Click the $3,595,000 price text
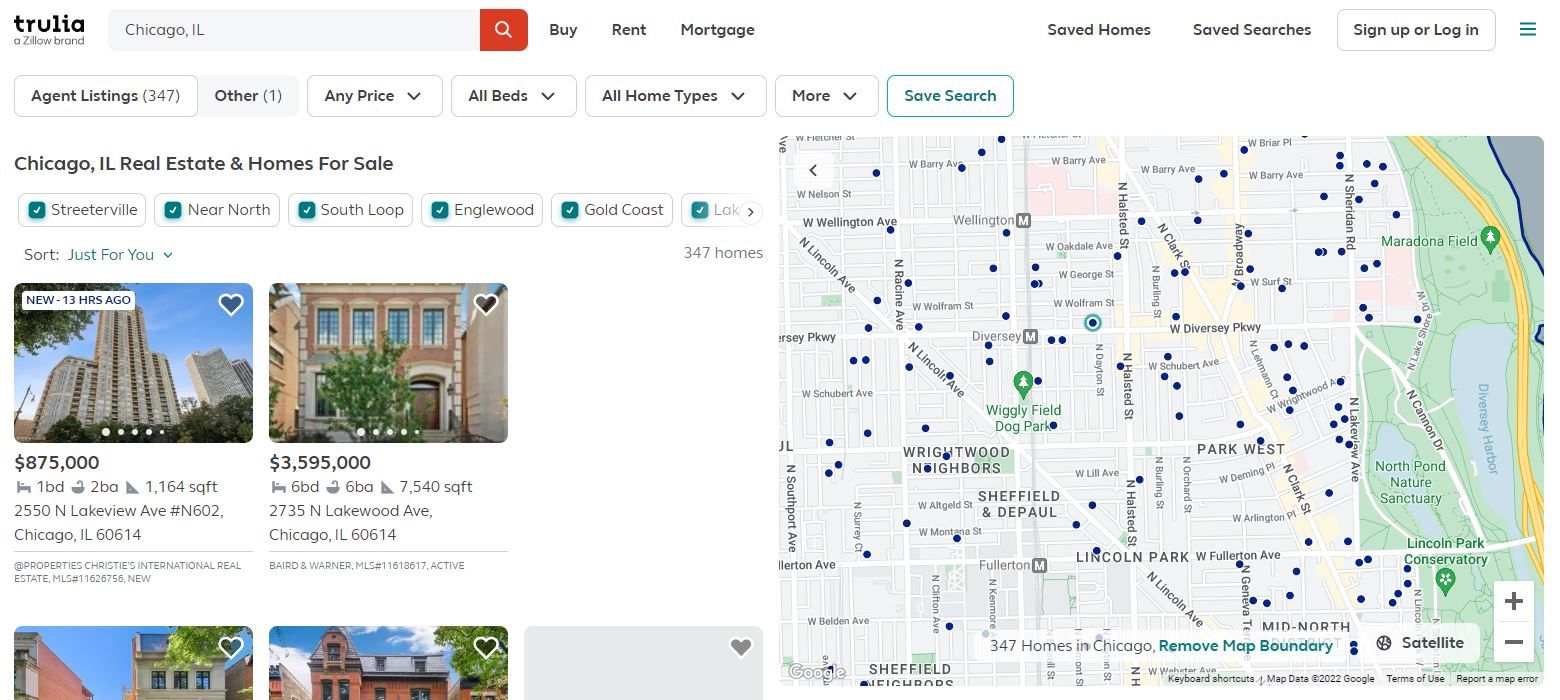Viewport: 1560px width, 700px height. [x=320, y=463]
